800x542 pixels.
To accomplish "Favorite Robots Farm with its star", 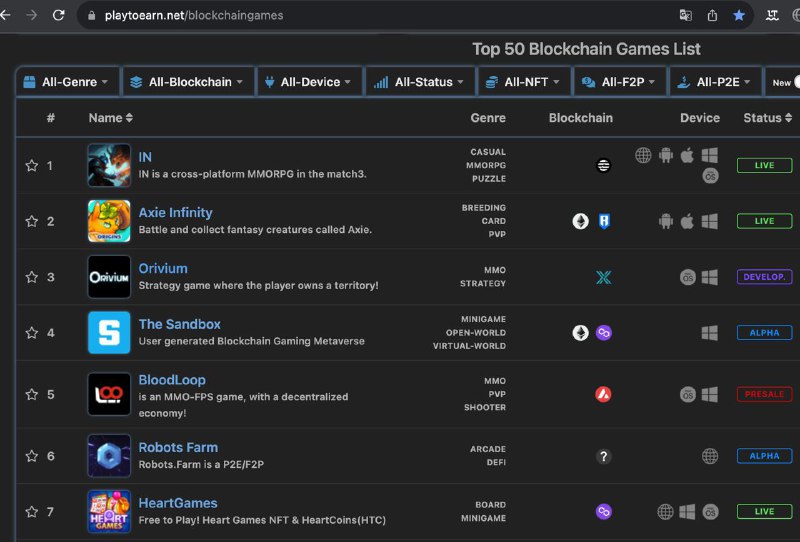I will [32, 456].
